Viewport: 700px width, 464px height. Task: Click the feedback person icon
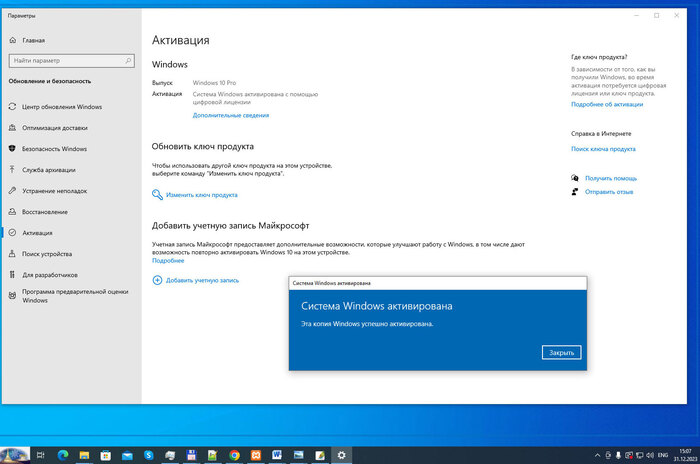[575, 192]
